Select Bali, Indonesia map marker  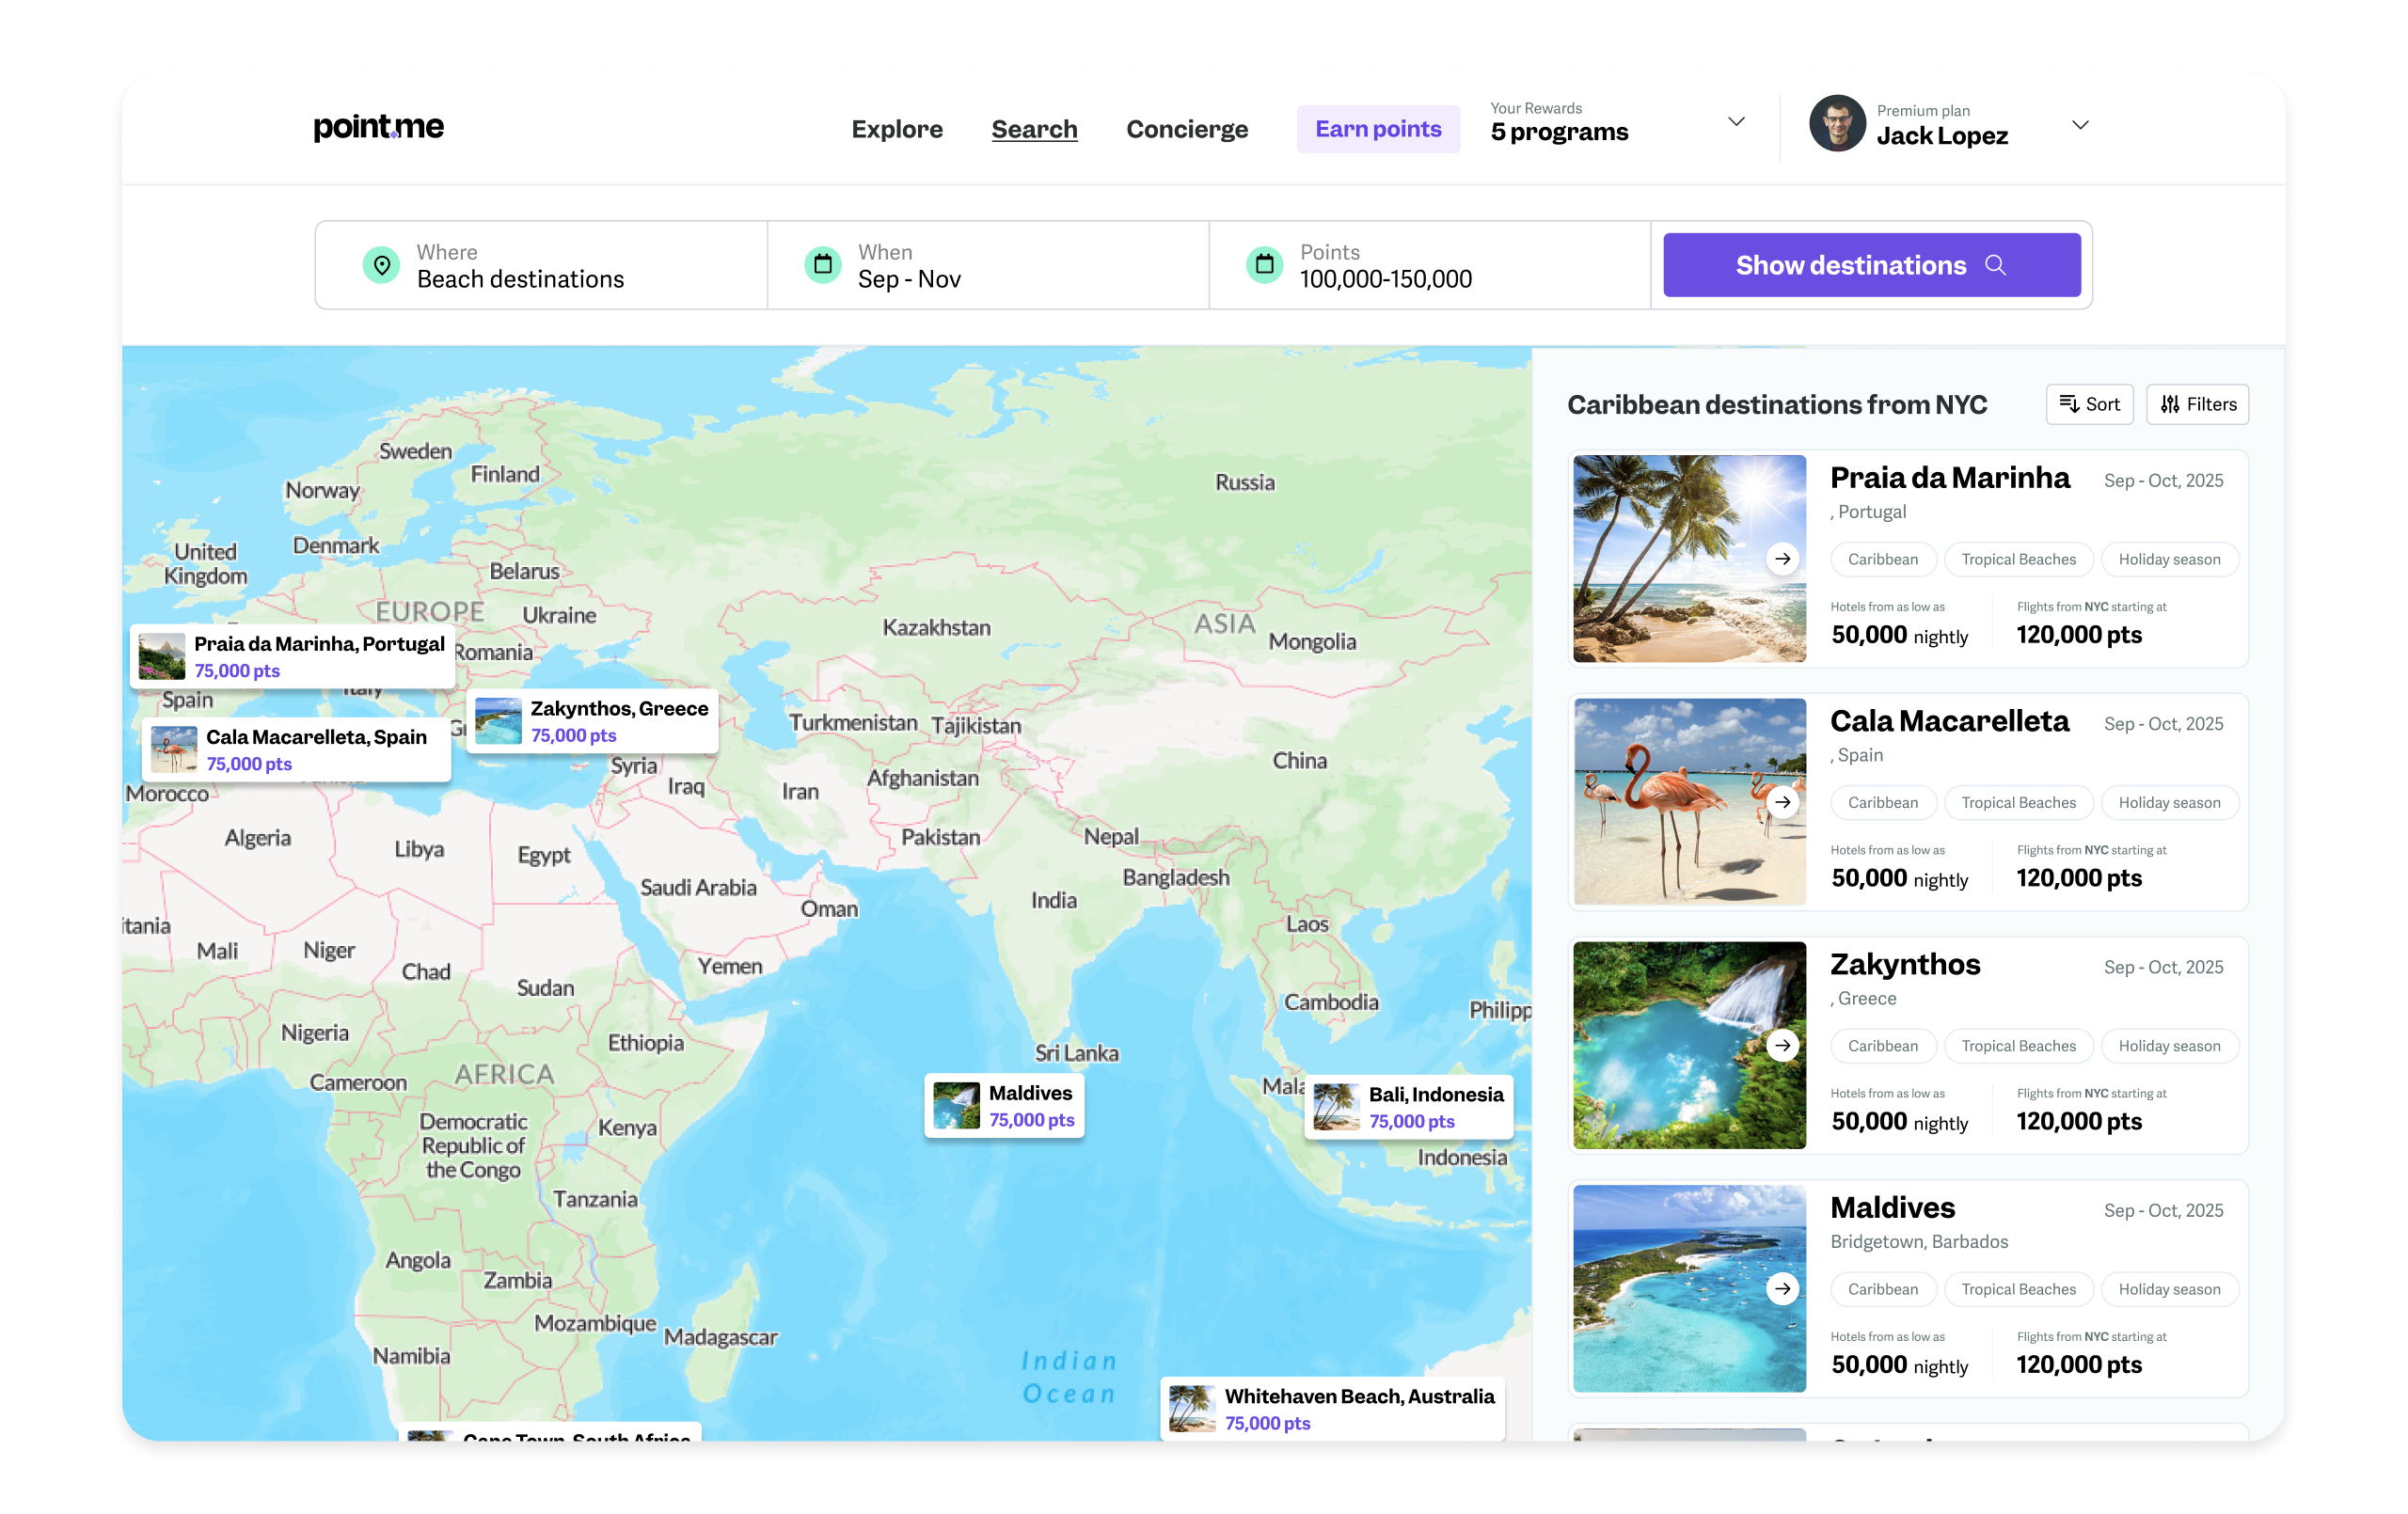point(1408,1107)
